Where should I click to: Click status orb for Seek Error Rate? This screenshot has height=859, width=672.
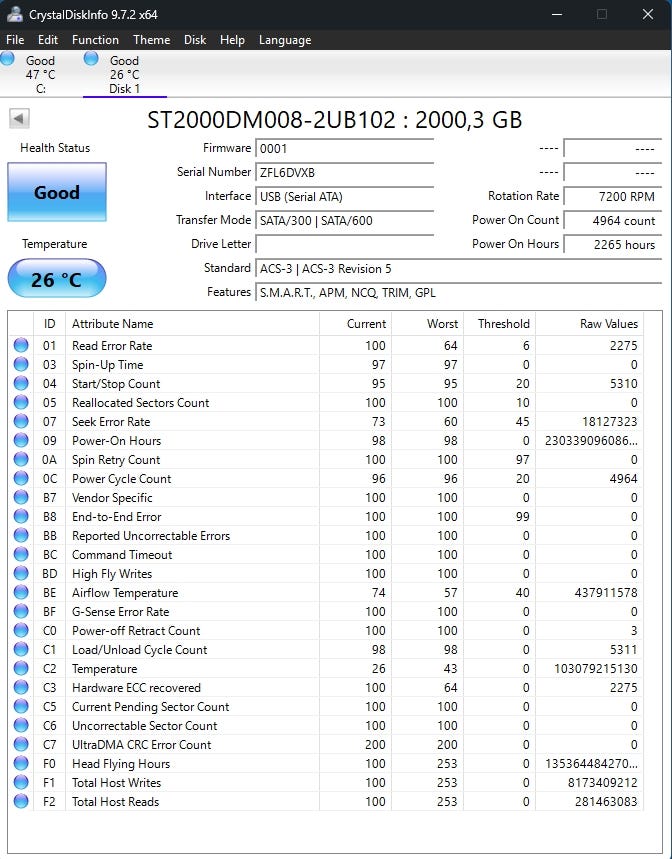click(x=21, y=421)
